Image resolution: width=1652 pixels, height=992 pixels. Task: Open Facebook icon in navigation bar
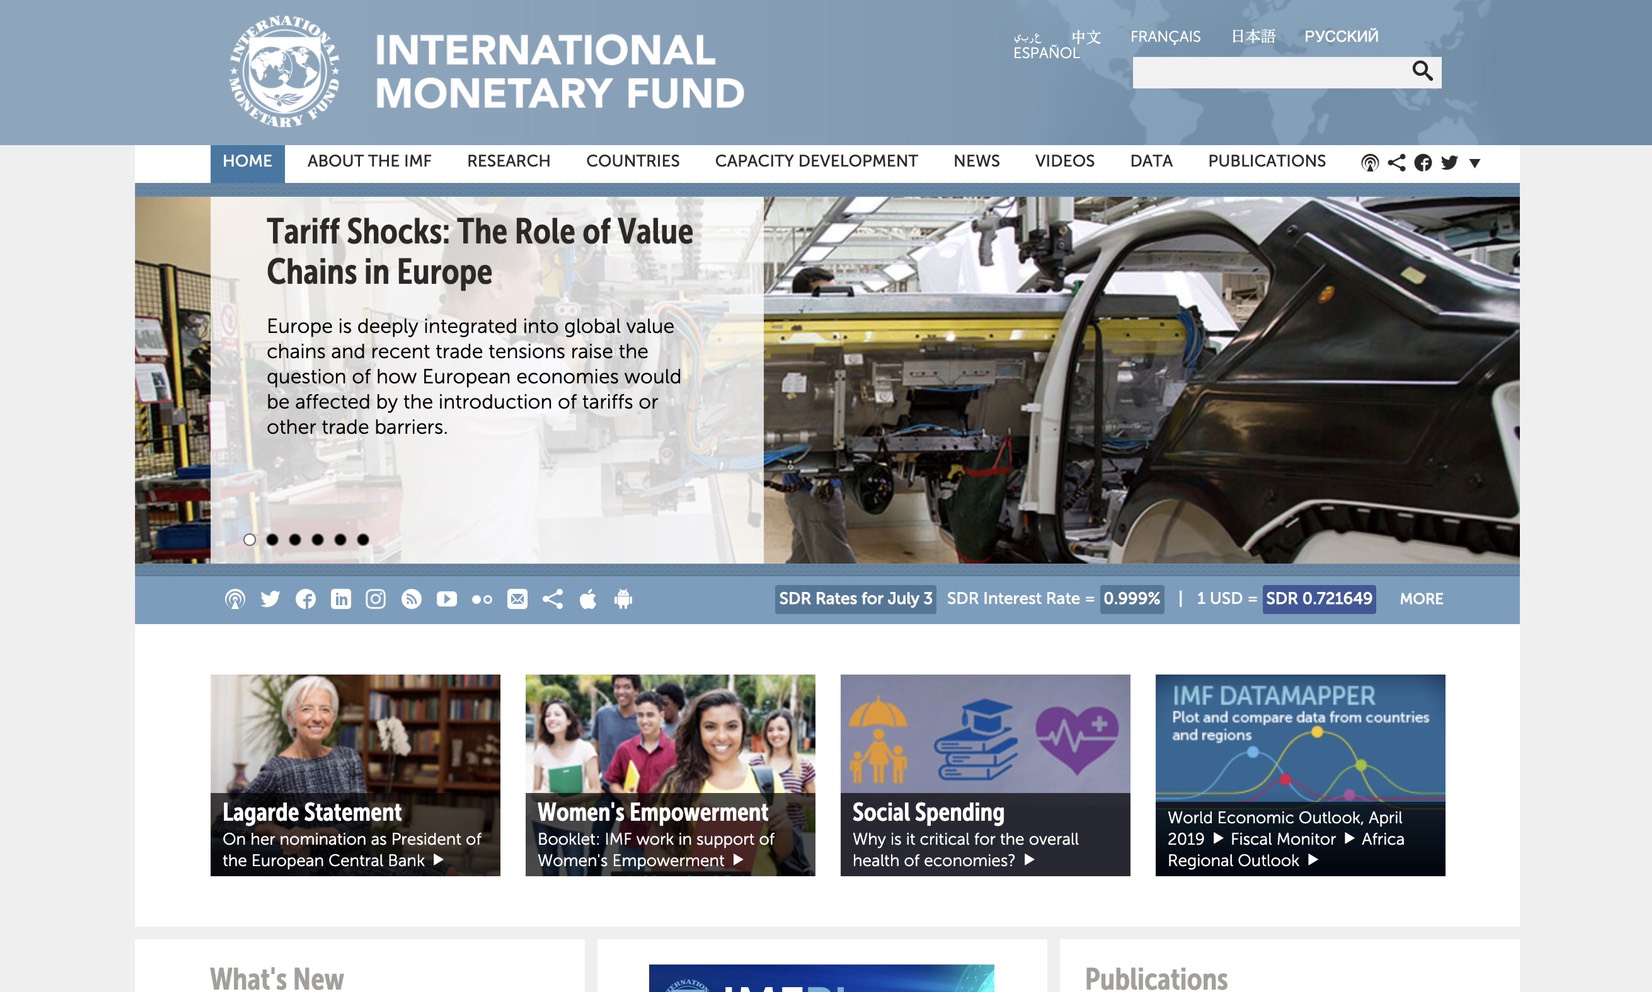(x=1423, y=163)
